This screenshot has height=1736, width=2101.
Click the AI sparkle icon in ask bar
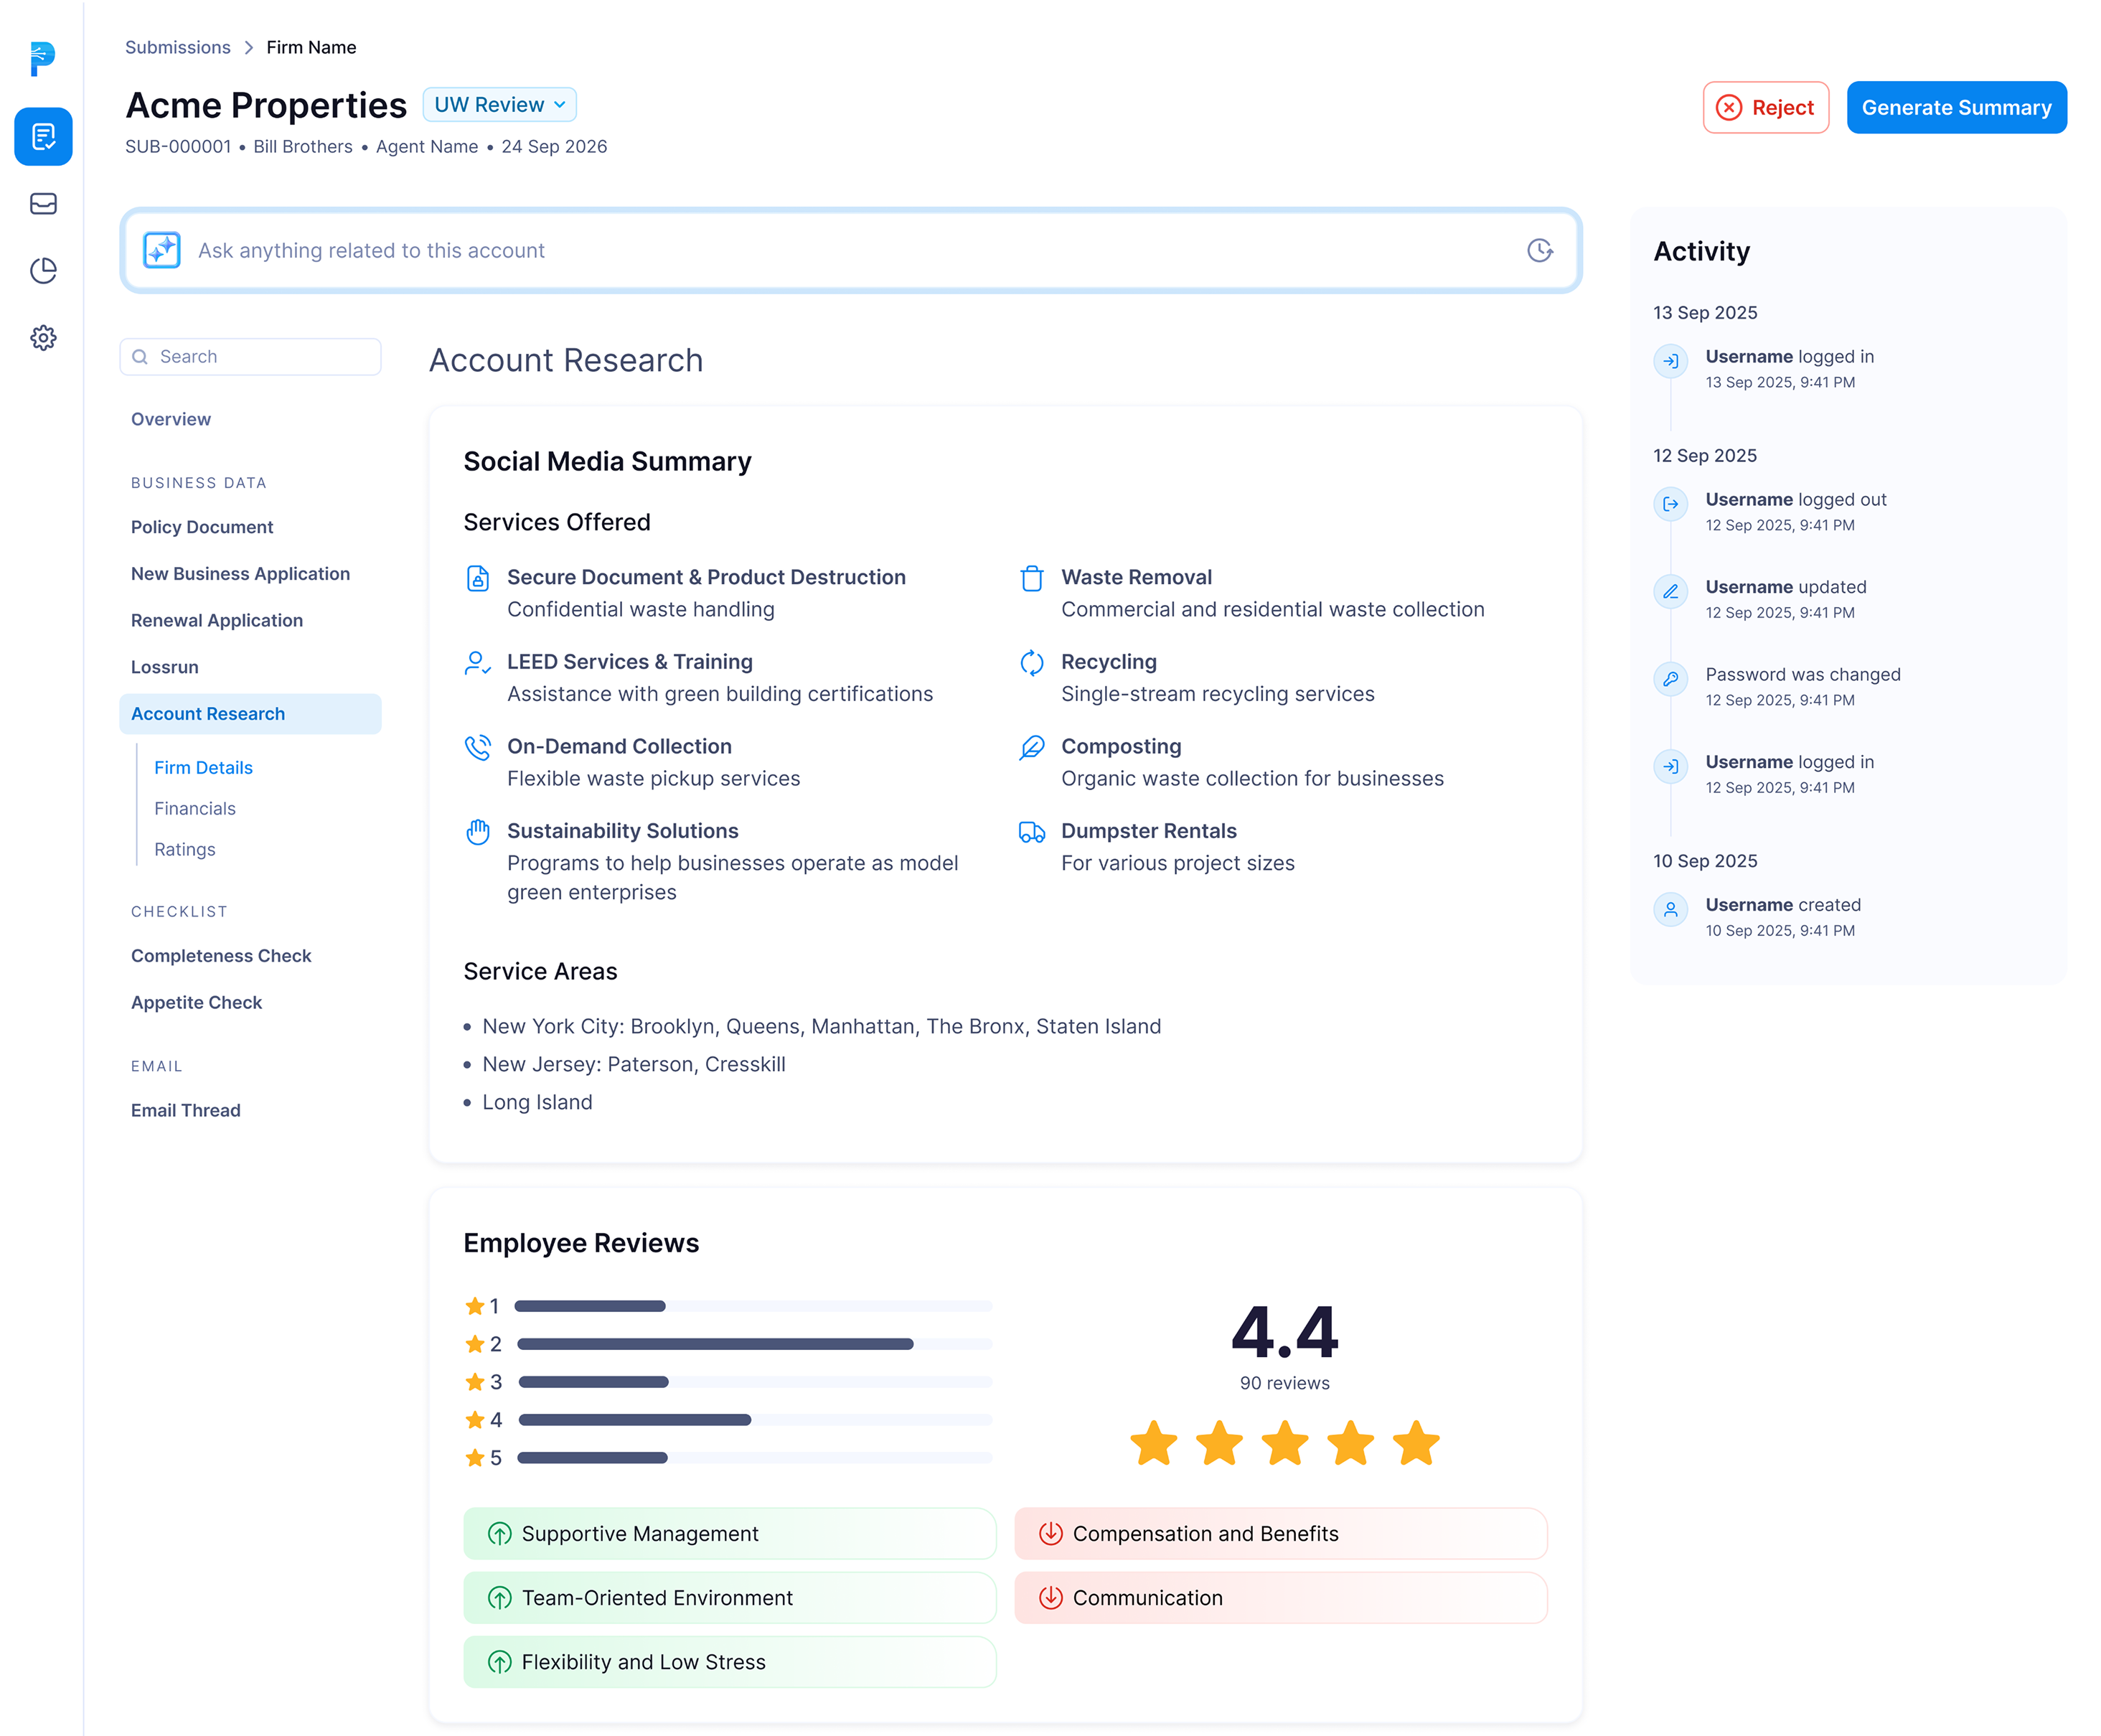(162, 250)
